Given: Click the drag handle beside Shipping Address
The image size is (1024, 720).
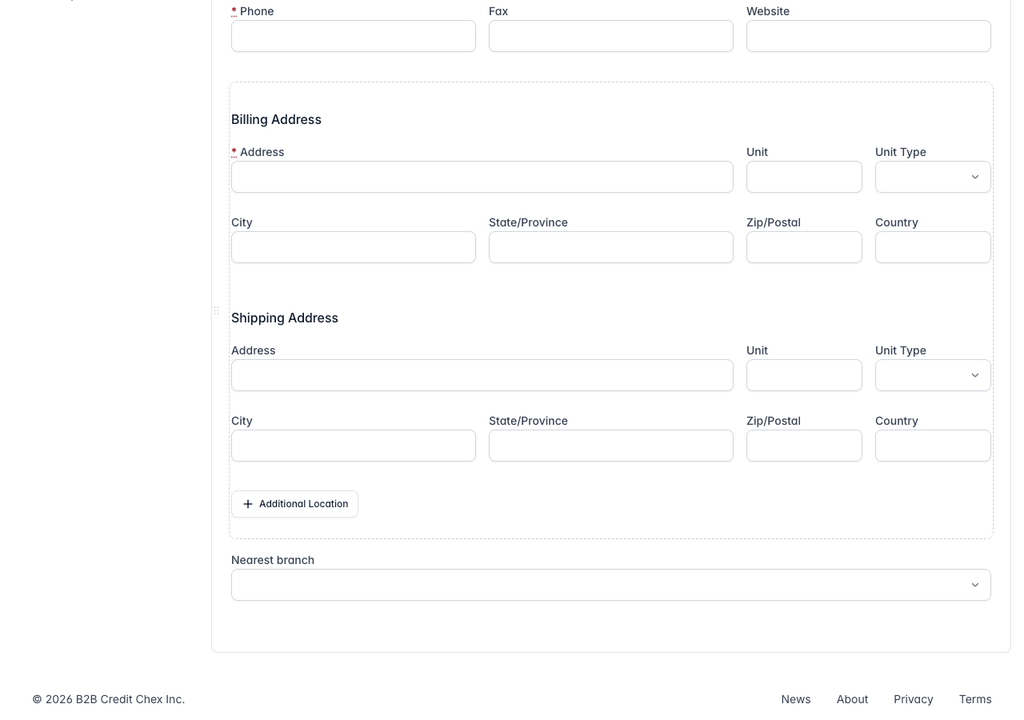Looking at the screenshot, I should coord(216,311).
